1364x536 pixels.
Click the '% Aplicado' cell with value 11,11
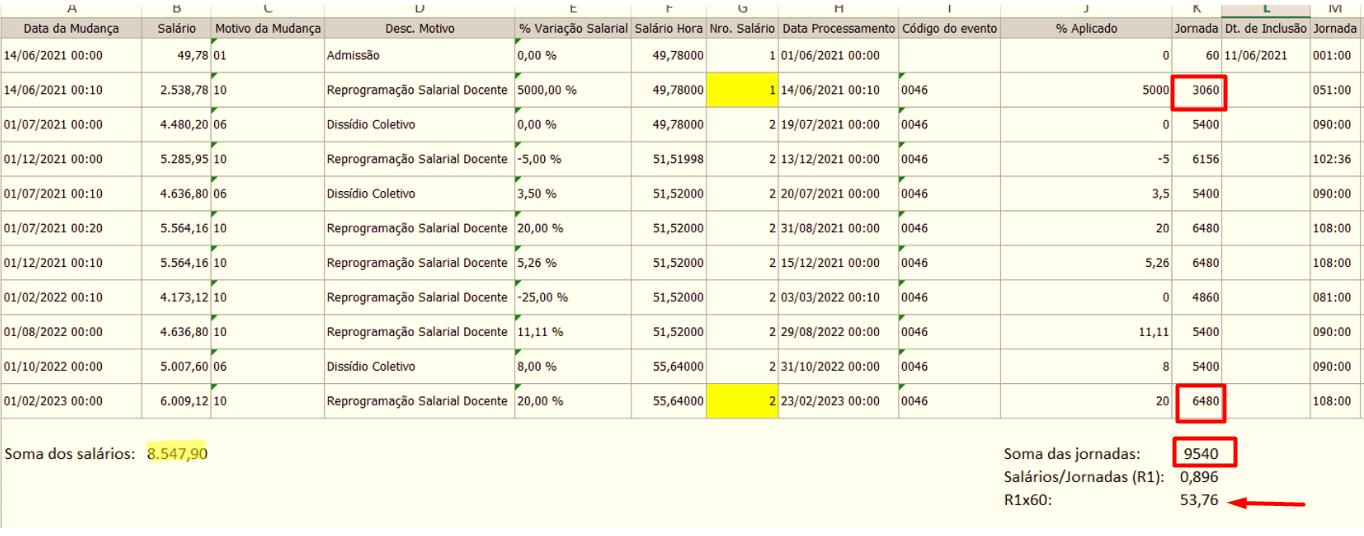click(1086, 332)
